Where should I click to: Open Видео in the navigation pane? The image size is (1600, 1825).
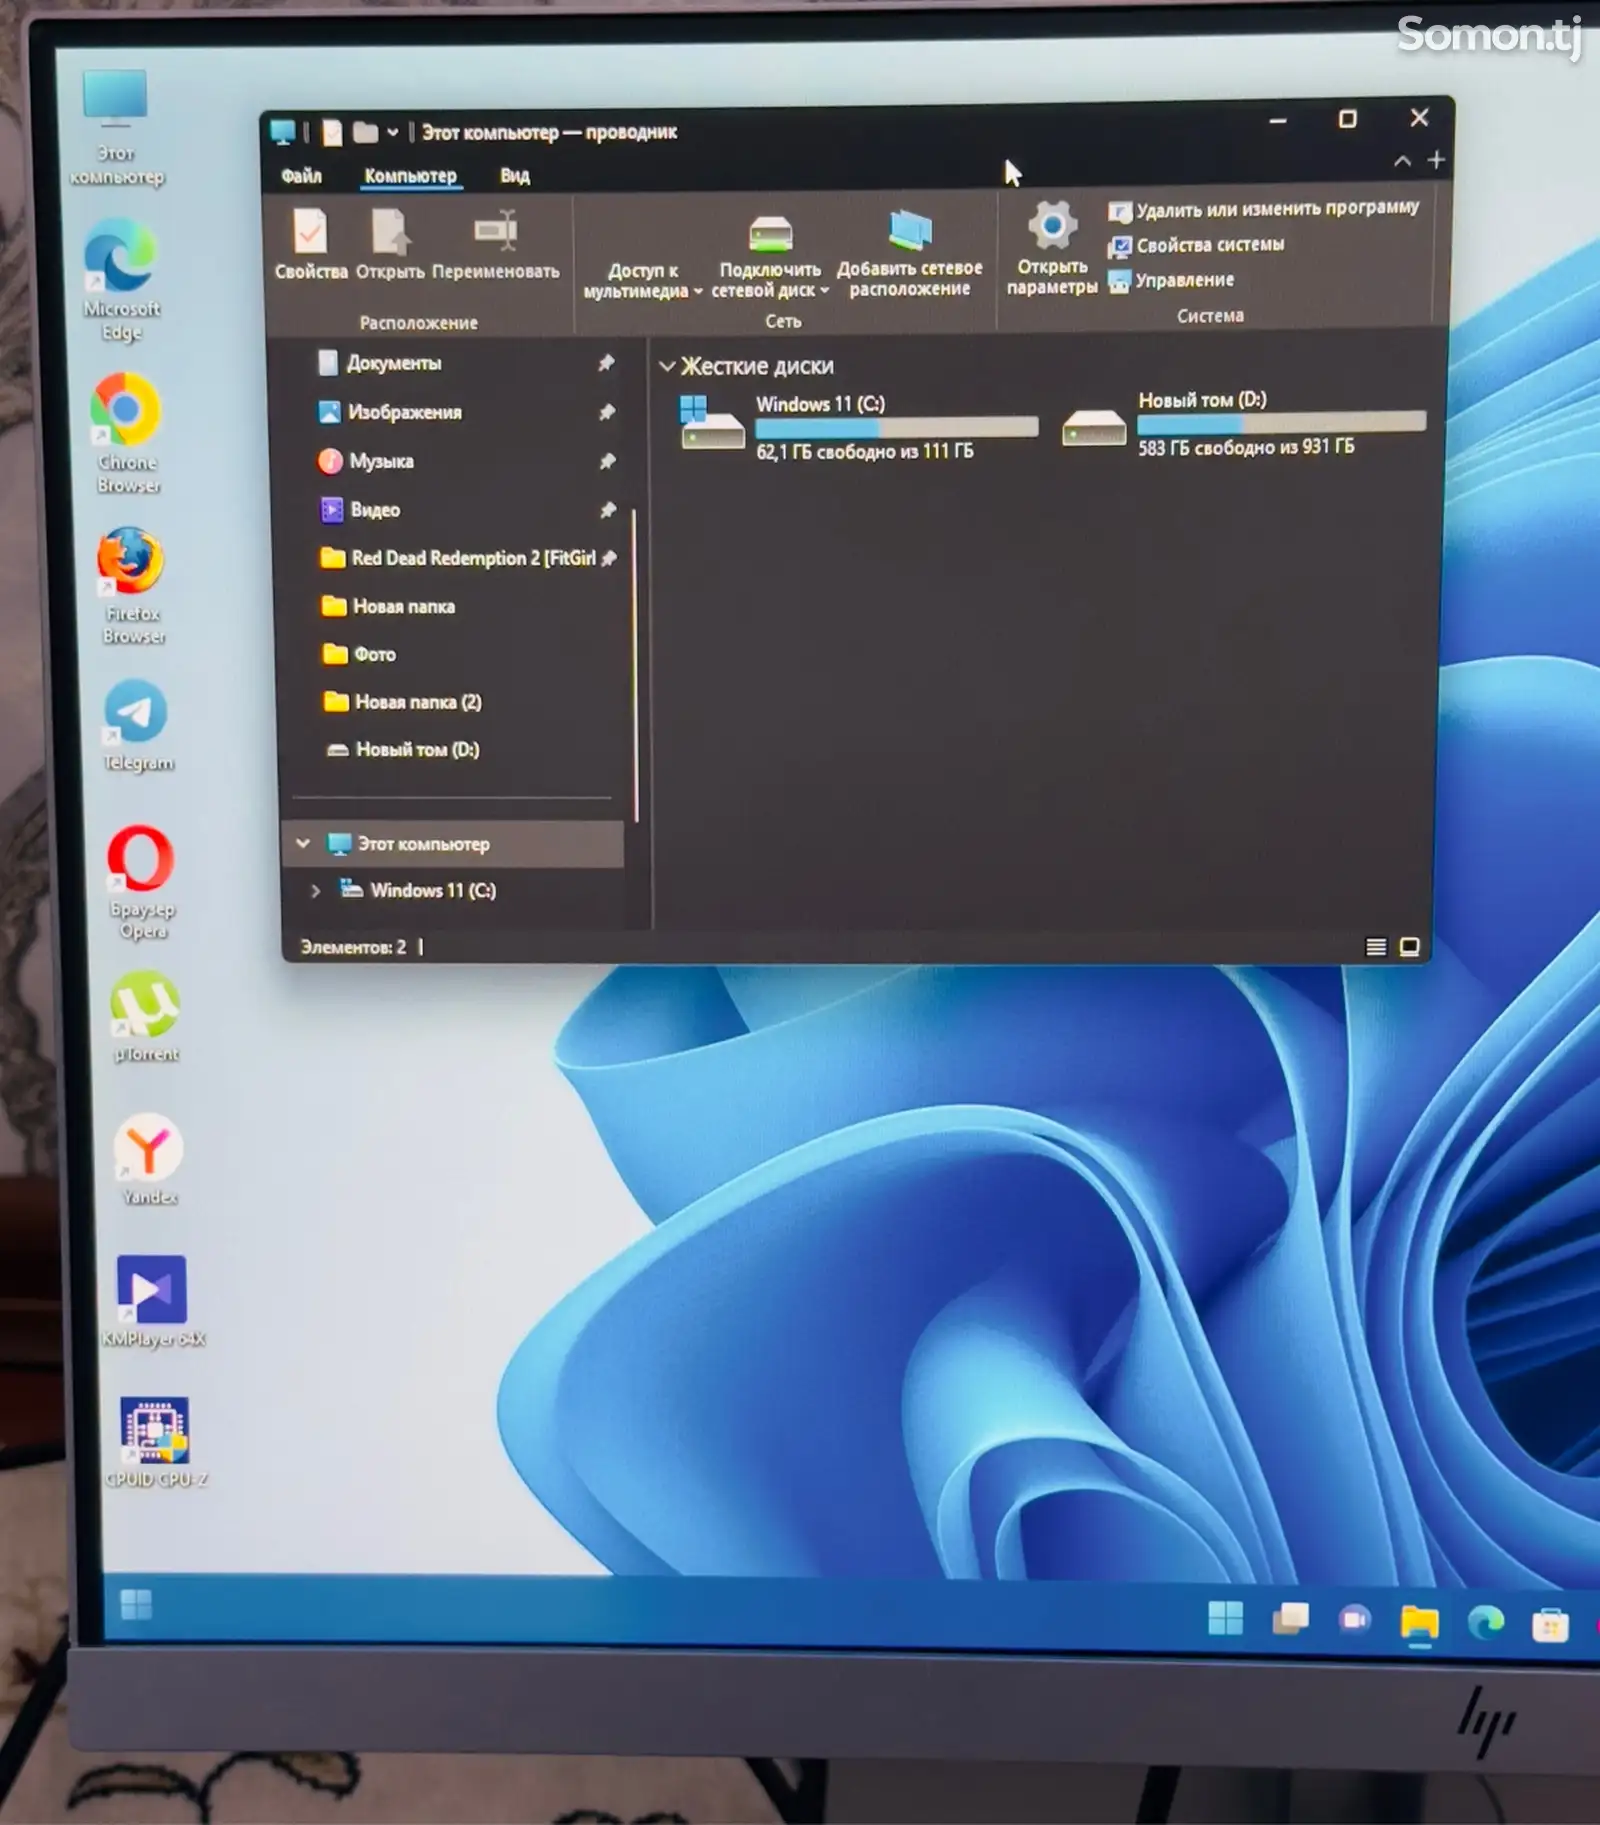[374, 510]
